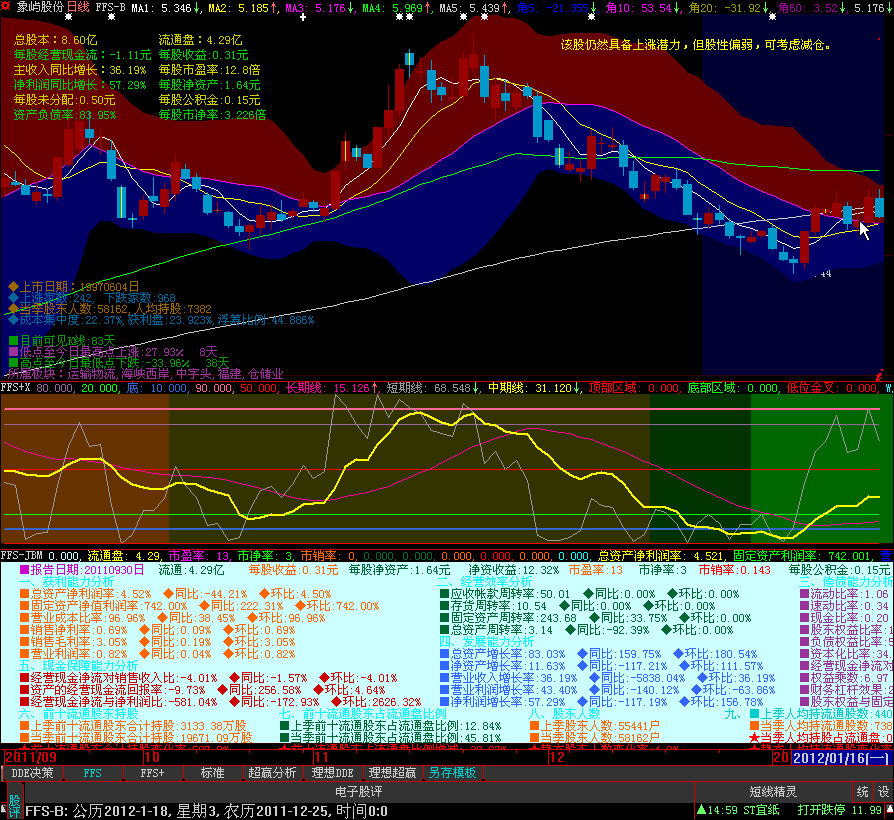Open the 理想超赢 tab
This screenshot has width=894, height=820.
click(x=392, y=773)
